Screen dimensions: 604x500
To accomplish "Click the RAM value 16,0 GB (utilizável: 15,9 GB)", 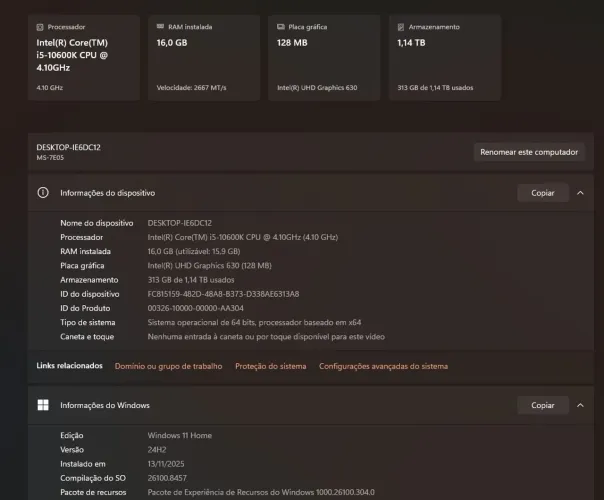I will (x=194, y=252).
